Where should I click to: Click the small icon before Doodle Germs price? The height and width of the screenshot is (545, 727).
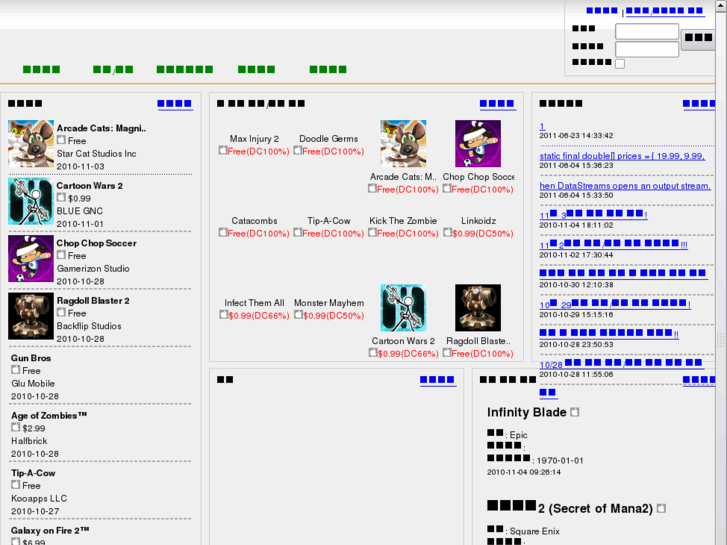click(x=298, y=150)
